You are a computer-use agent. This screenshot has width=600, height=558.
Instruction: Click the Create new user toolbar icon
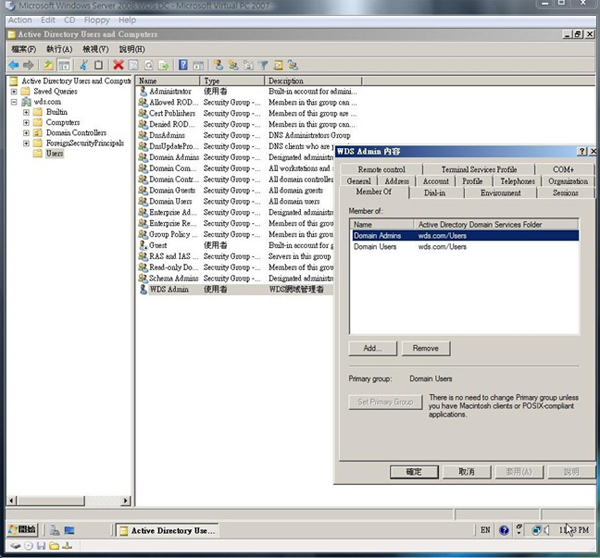tap(217, 65)
